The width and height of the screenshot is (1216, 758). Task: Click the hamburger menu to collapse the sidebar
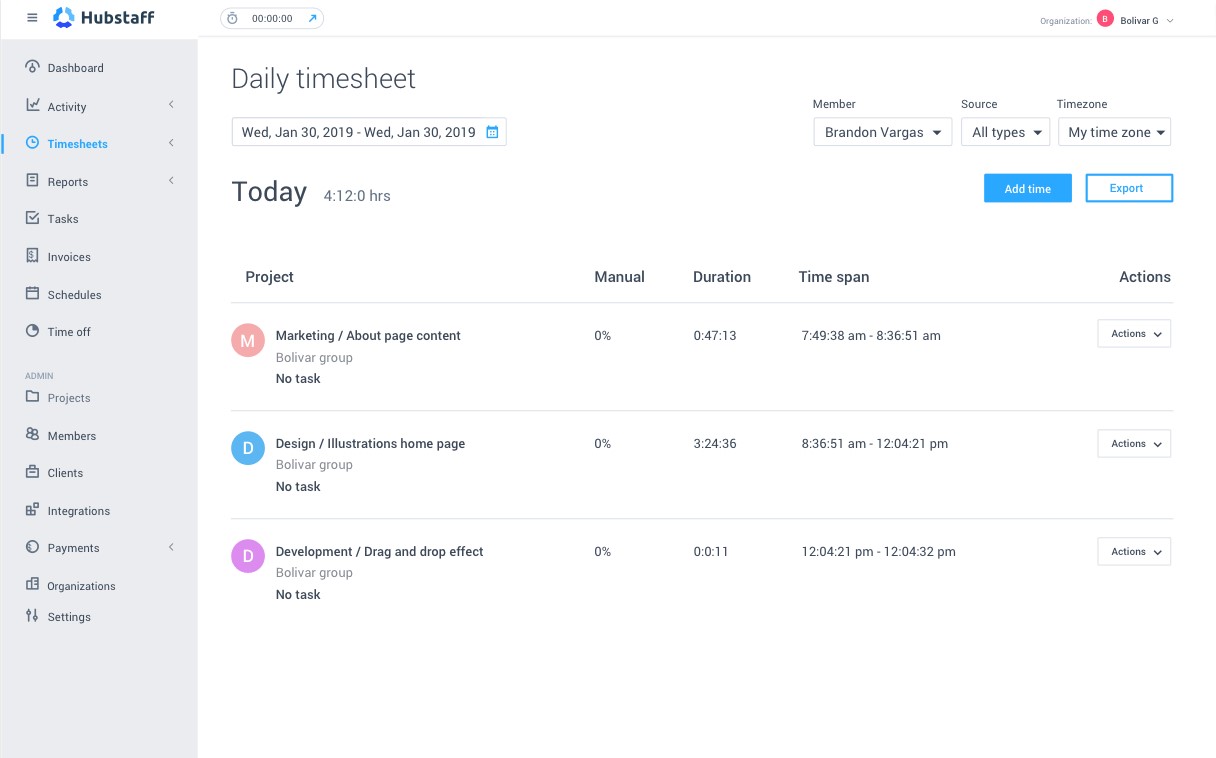click(x=32, y=17)
